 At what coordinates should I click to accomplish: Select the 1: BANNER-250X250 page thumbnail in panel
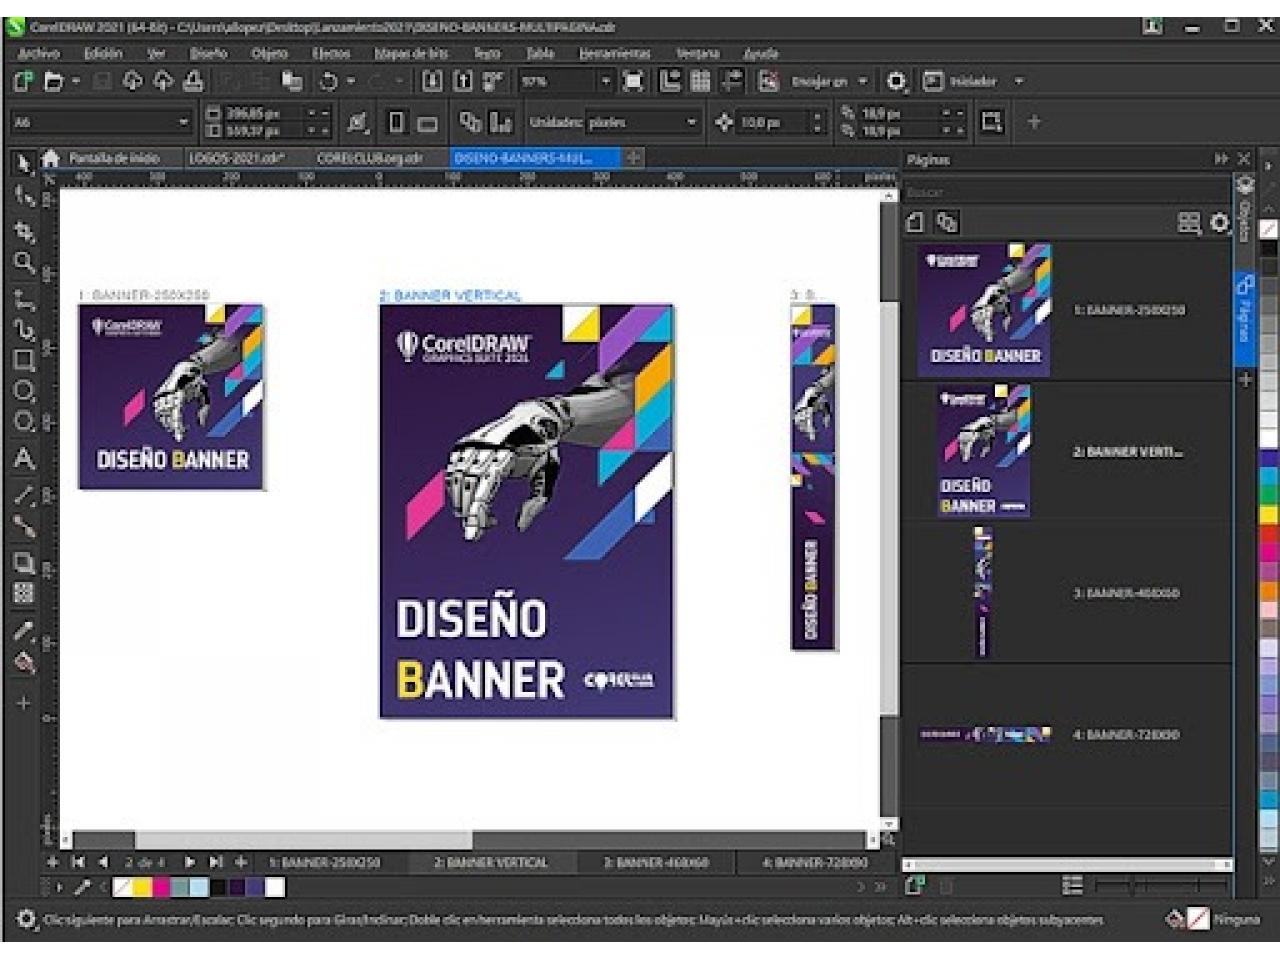click(x=984, y=310)
